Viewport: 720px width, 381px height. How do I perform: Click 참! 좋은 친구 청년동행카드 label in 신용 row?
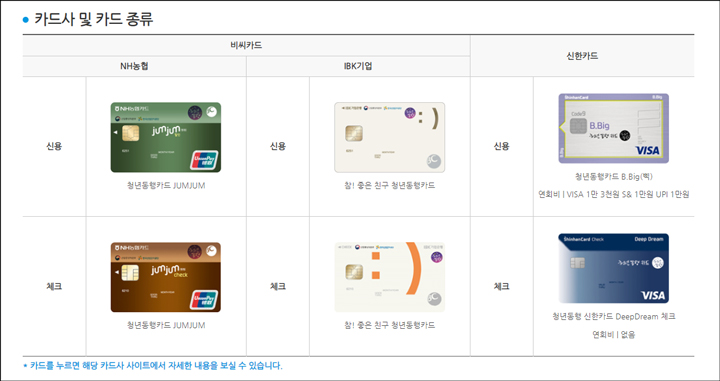click(x=389, y=185)
